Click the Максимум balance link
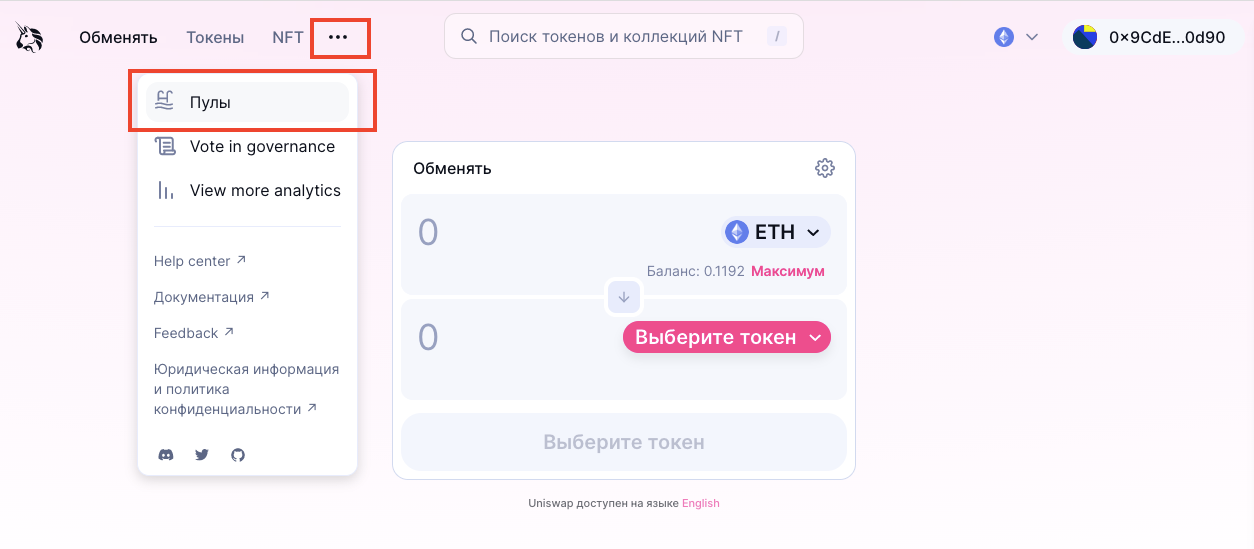Viewport: 1254px width, 549px height. pyautogui.click(x=788, y=271)
